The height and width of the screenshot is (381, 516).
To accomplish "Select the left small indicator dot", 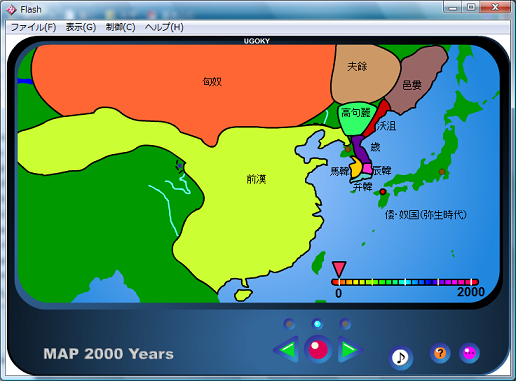I will point(289,324).
